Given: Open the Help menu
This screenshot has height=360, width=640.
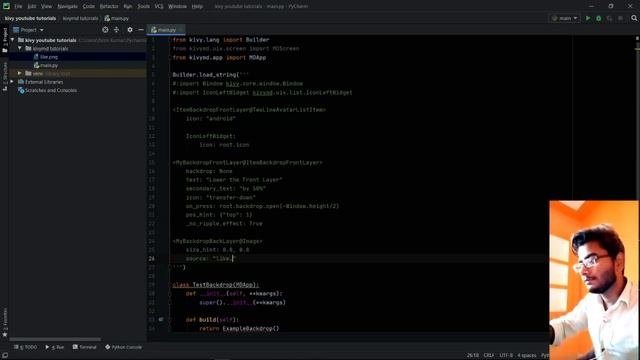Looking at the screenshot, I should [197, 7].
